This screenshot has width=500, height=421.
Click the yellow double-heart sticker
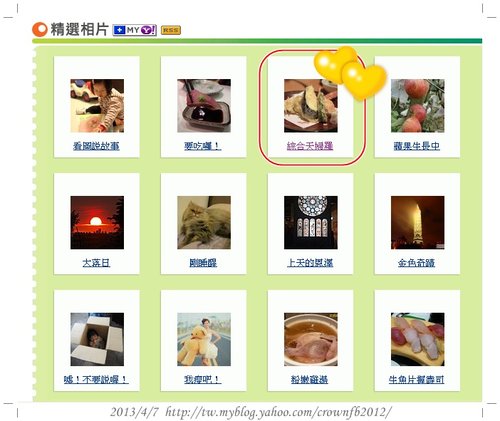tap(351, 73)
